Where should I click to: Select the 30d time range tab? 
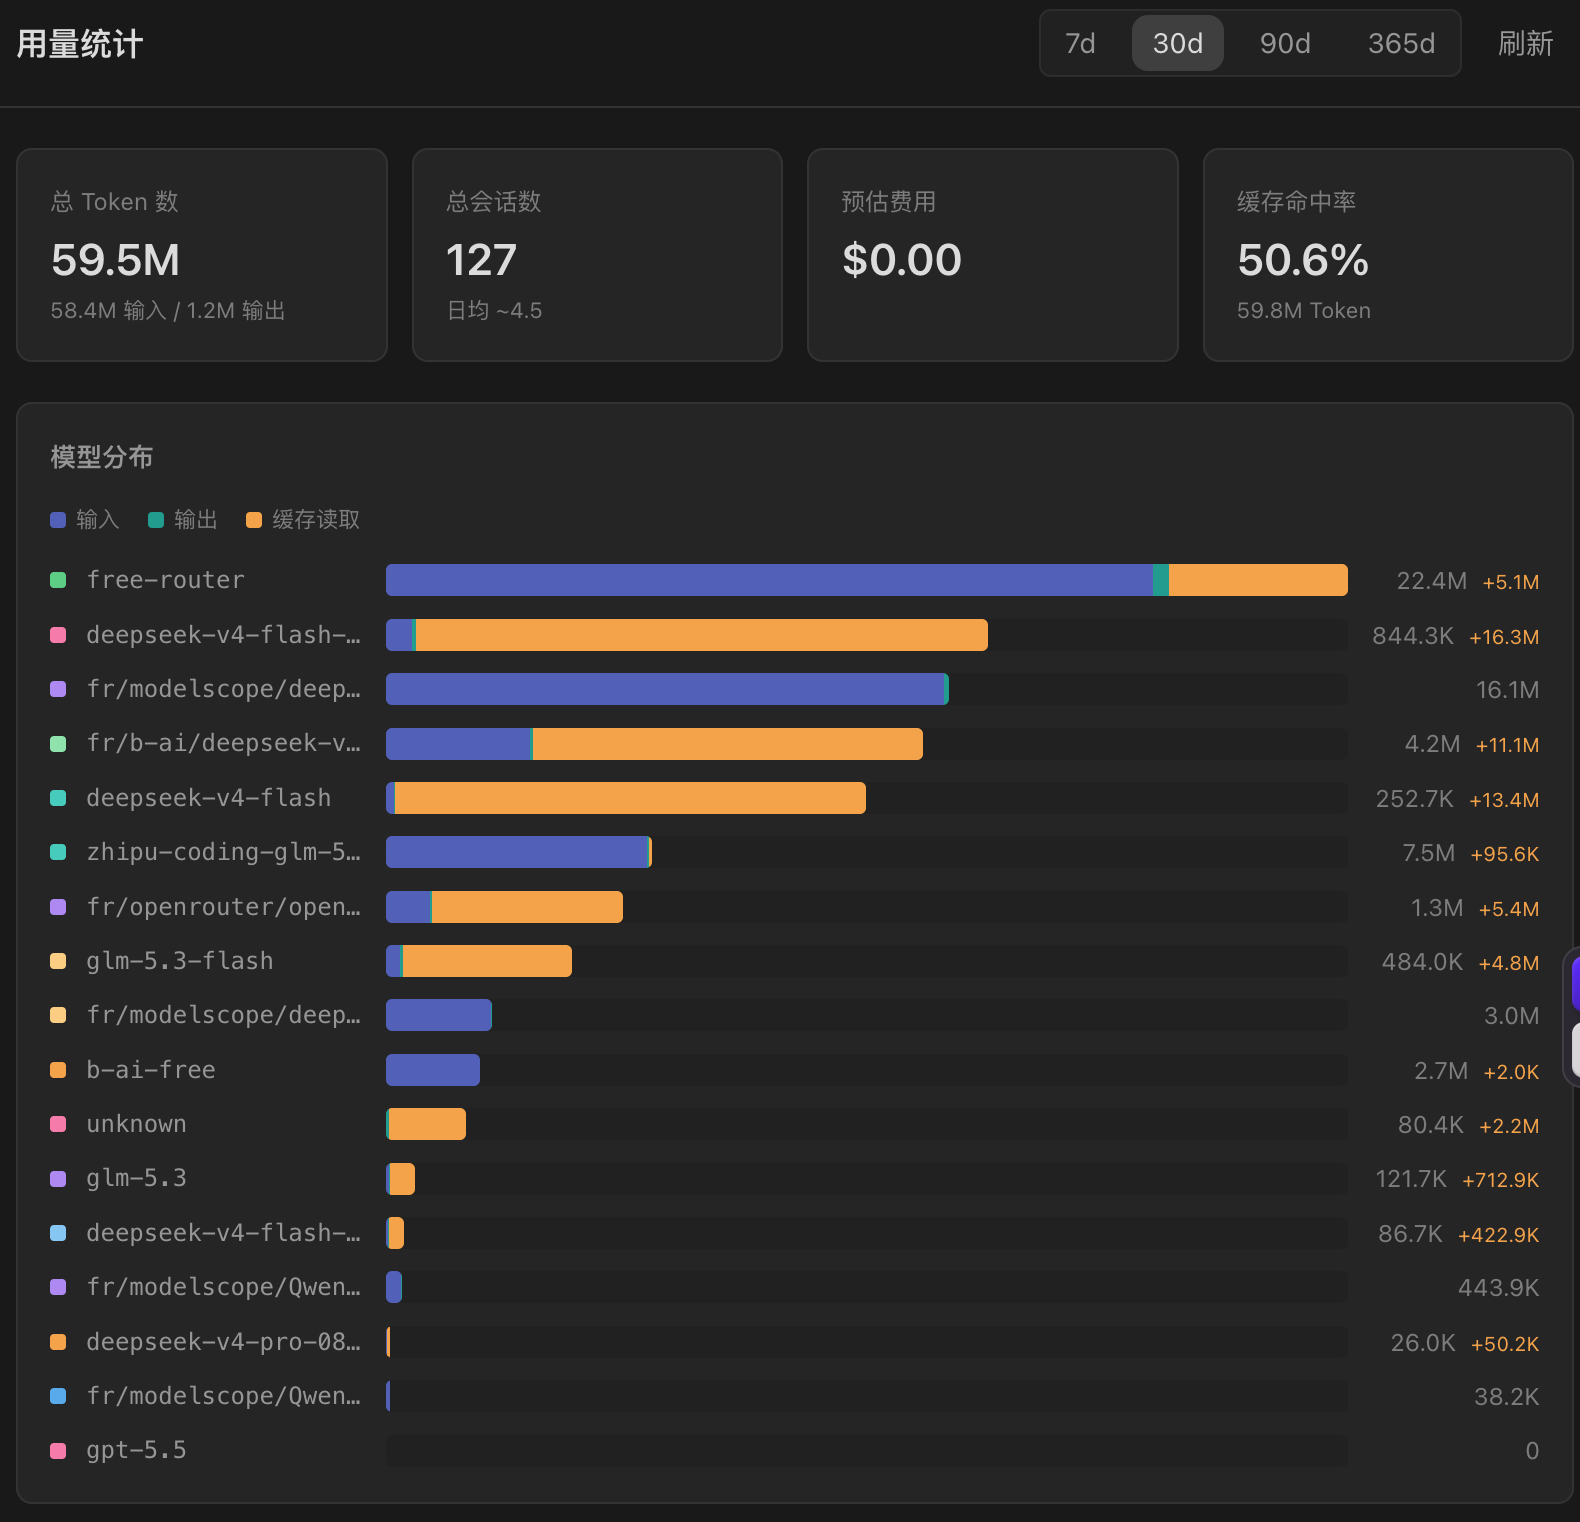point(1177,43)
